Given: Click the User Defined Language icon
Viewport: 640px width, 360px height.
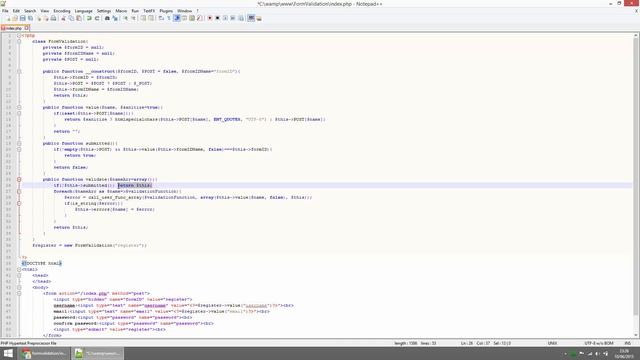Looking at the screenshot, I should (x=184, y=18).
